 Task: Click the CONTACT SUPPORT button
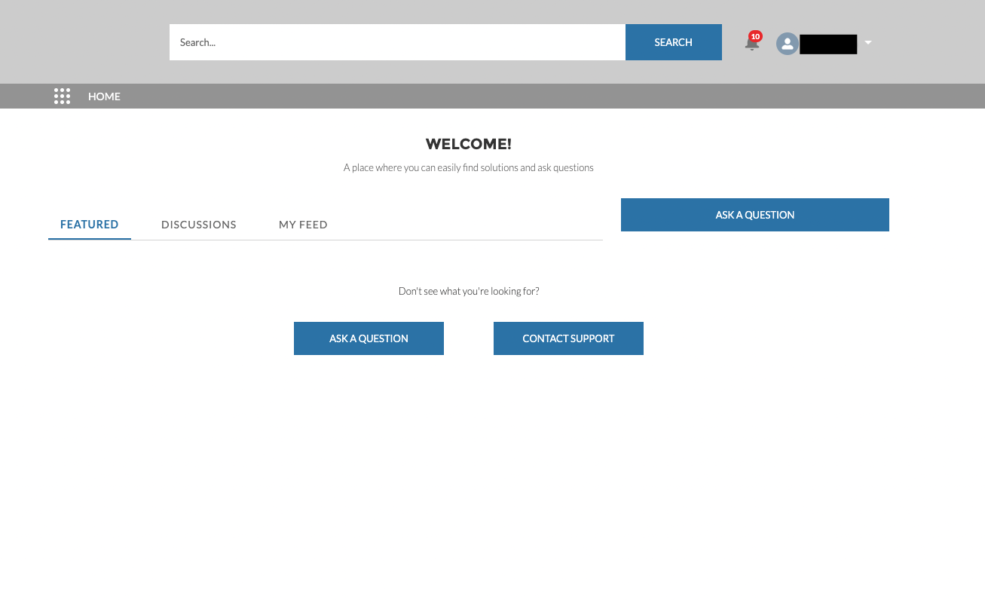[568, 339]
